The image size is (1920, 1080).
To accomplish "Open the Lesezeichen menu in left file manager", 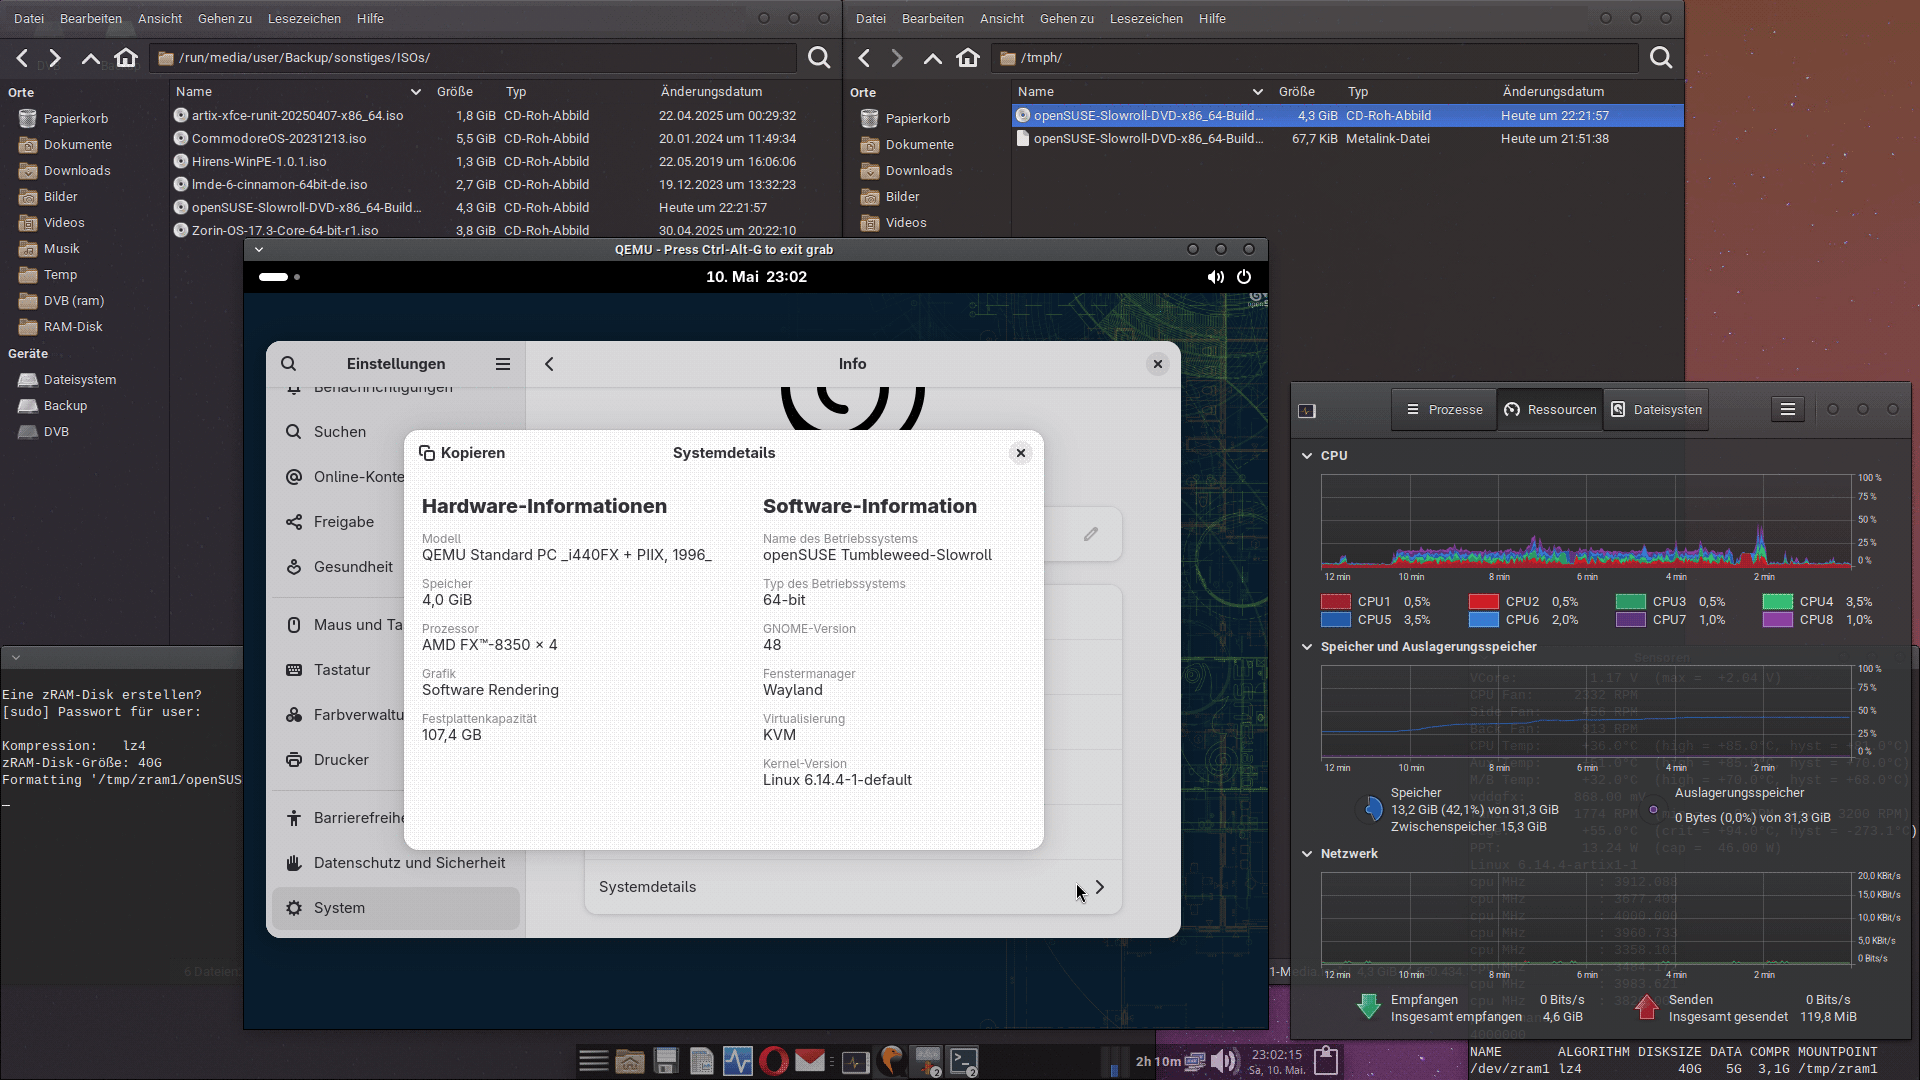I will click(x=304, y=18).
